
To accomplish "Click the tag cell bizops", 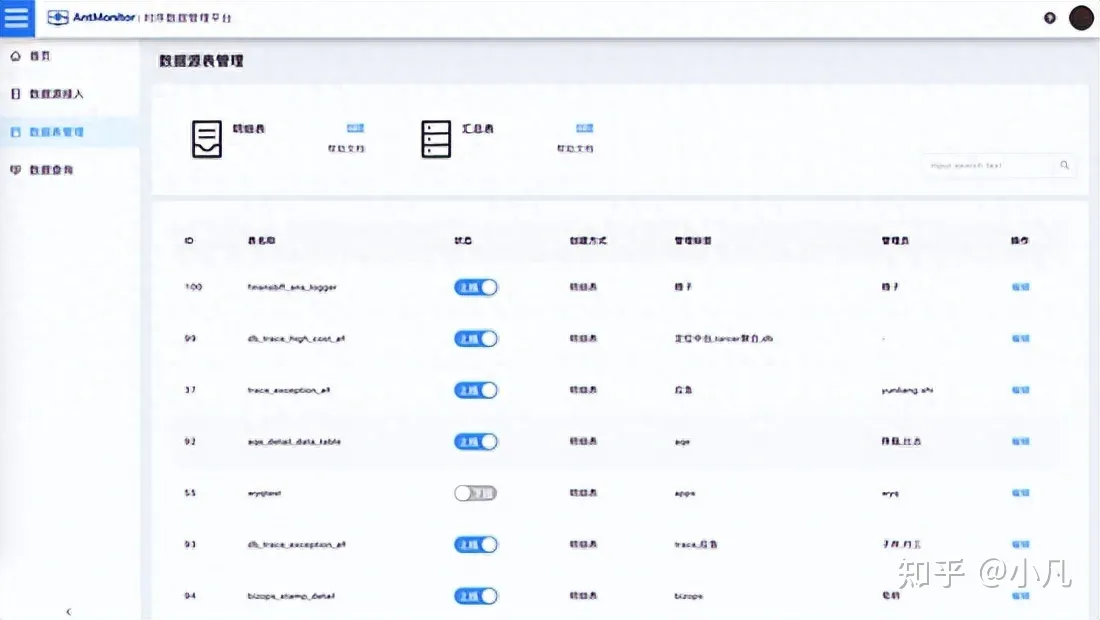I will [x=689, y=596].
